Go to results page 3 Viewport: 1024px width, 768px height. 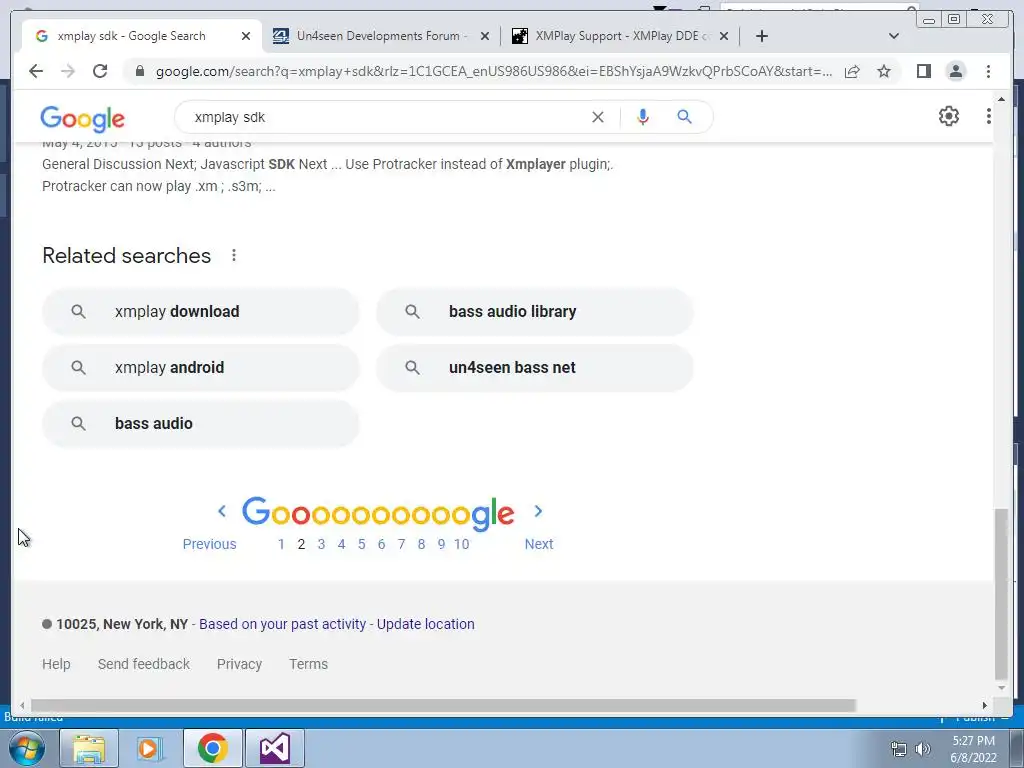(x=321, y=544)
